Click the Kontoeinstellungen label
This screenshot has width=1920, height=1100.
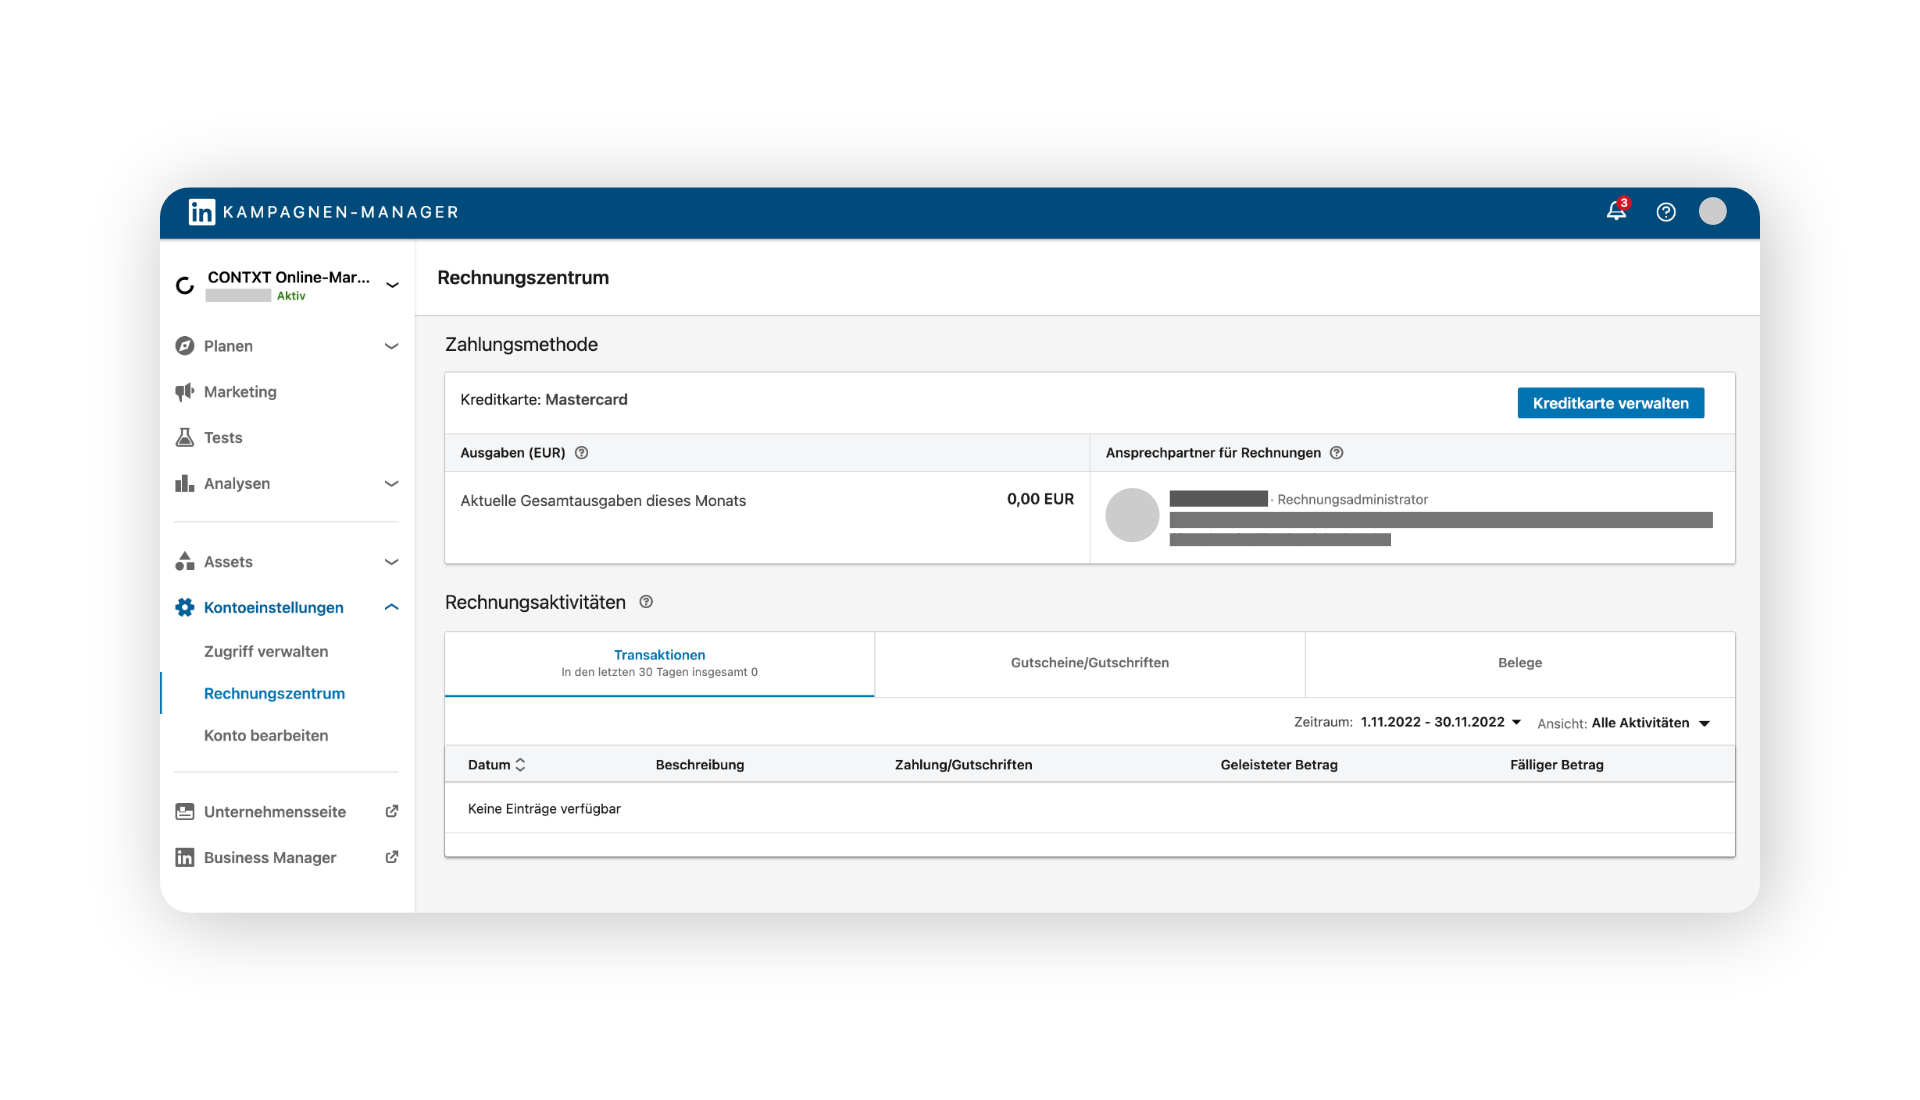point(274,608)
